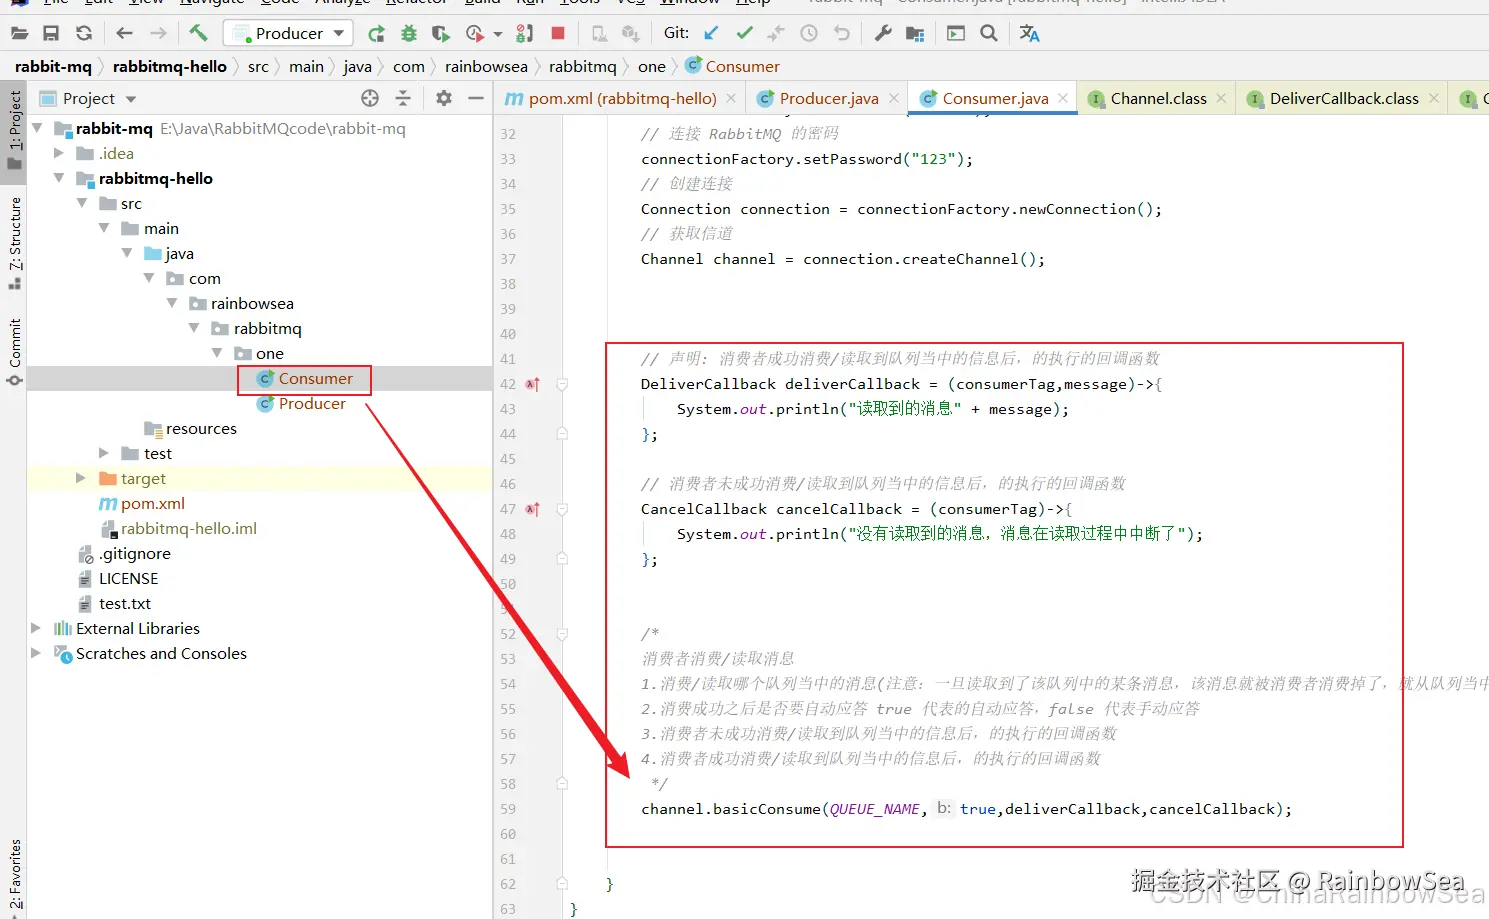This screenshot has width=1489, height=919.
Task: Expand the .idea folder
Action: pos(59,153)
